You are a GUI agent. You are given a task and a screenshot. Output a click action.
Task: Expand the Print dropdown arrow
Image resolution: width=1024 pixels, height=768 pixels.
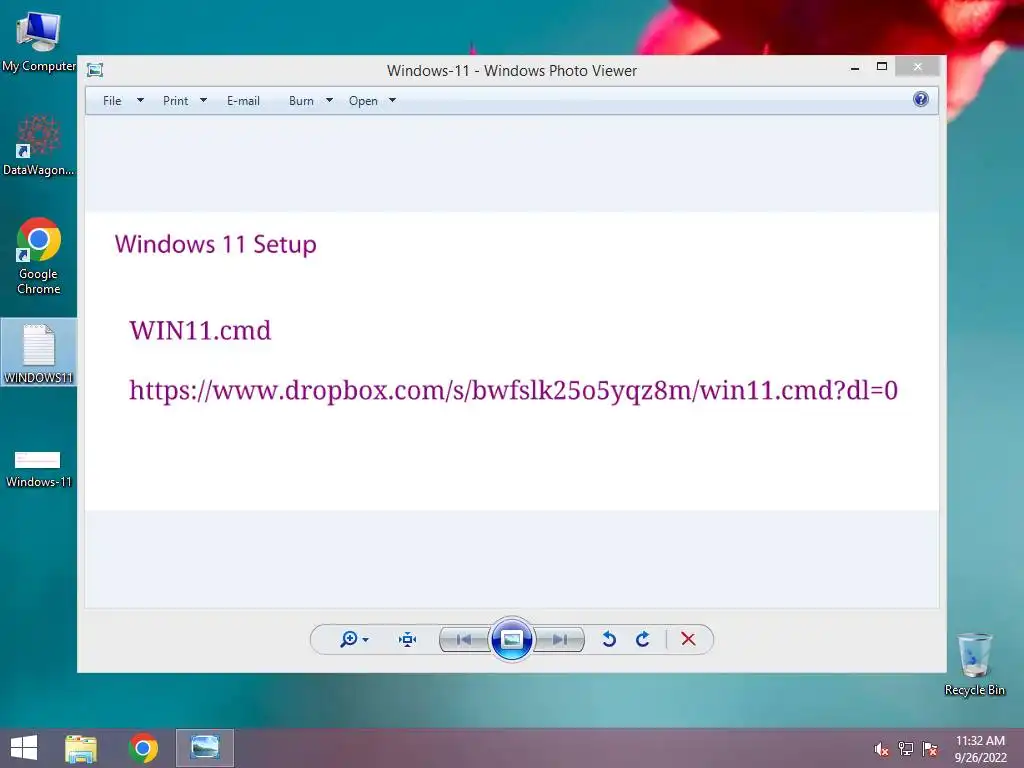(203, 101)
